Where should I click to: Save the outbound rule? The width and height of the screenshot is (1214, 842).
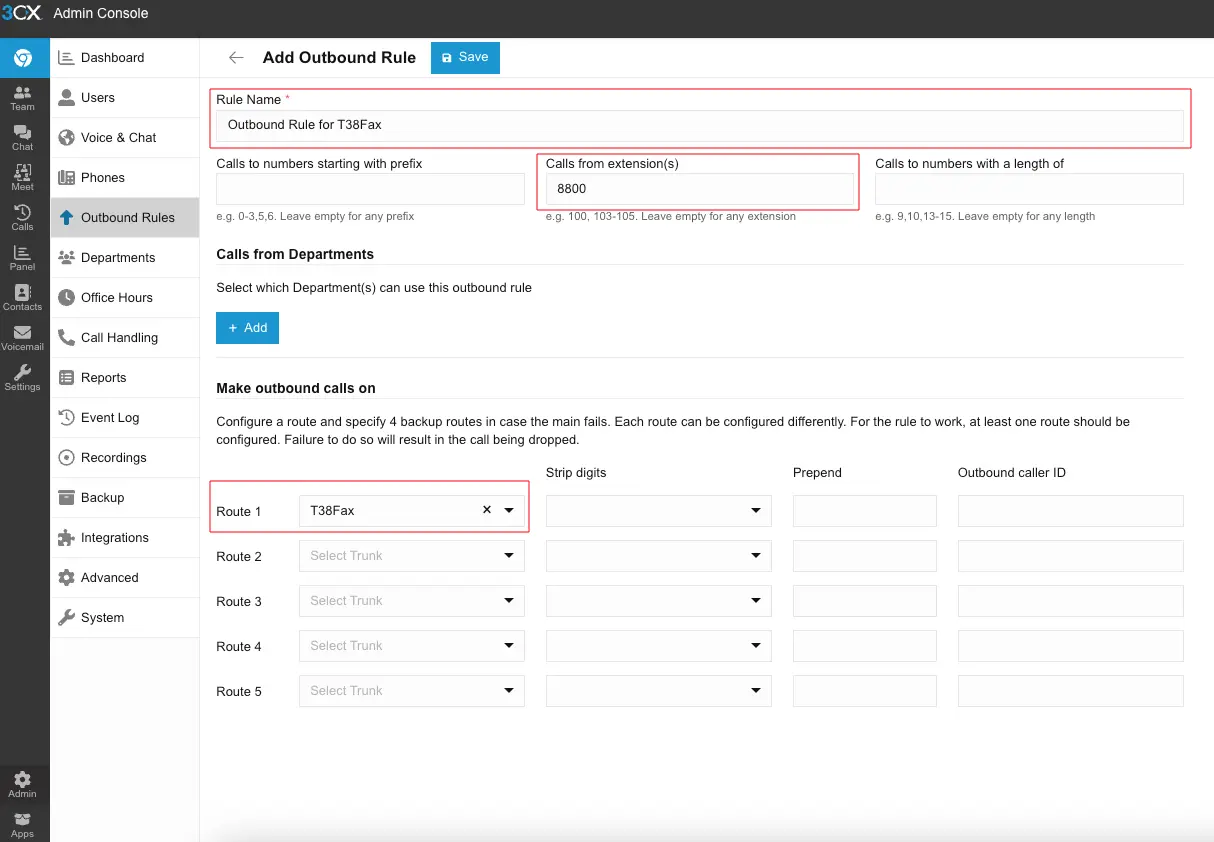tap(465, 58)
